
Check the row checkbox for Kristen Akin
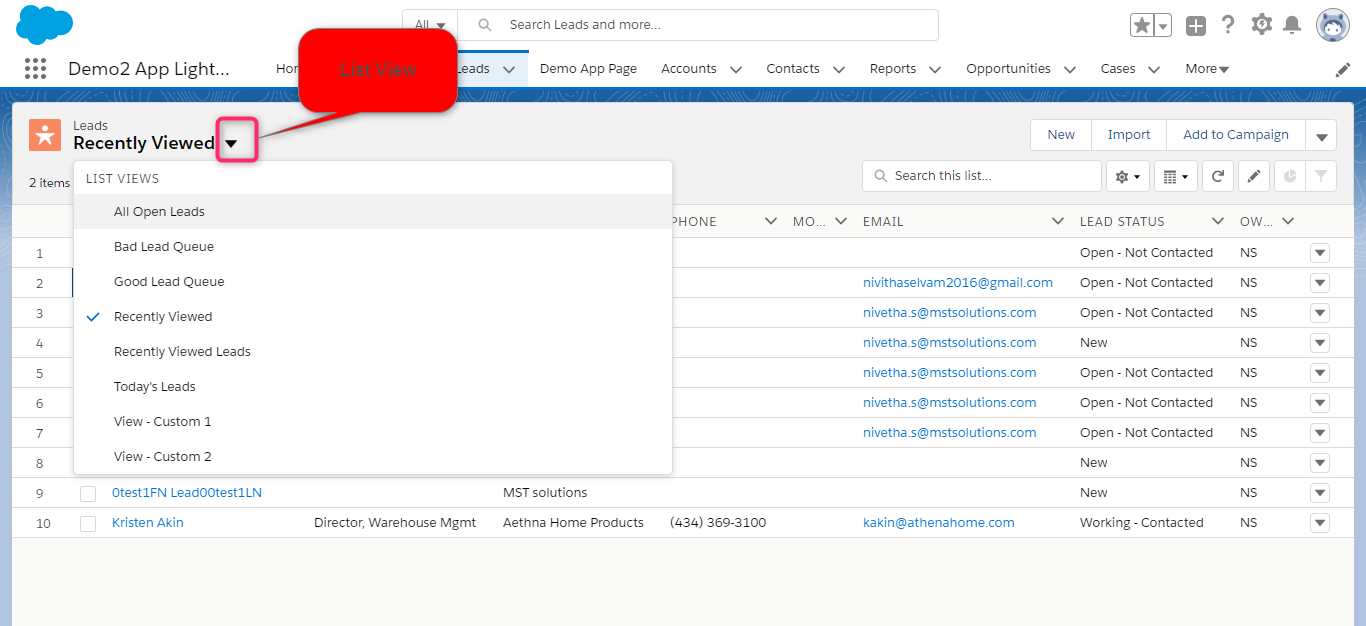coord(88,522)
